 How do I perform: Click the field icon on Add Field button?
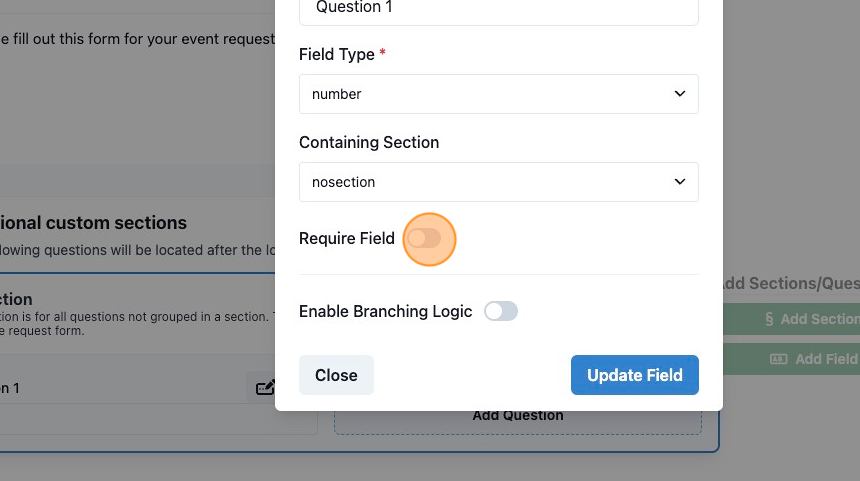tap(778, 359)
